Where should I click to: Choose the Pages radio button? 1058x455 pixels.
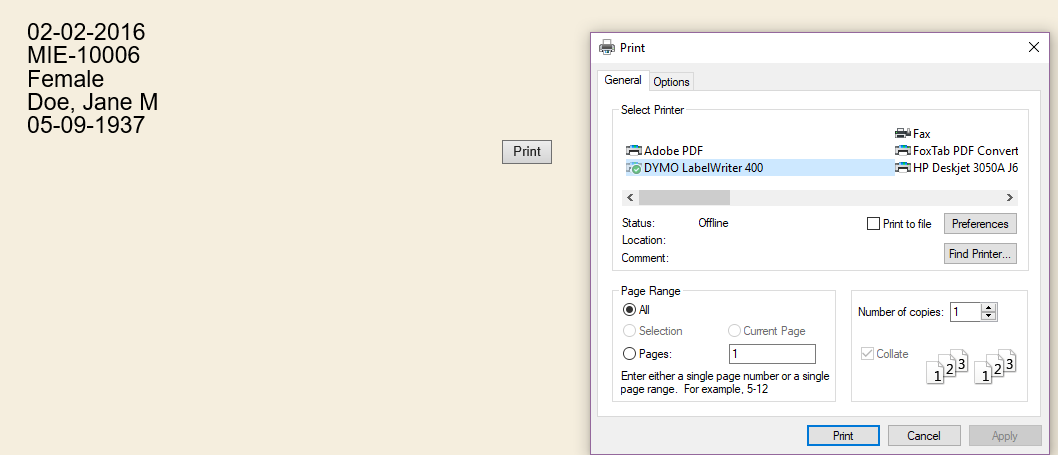(629, 354)
